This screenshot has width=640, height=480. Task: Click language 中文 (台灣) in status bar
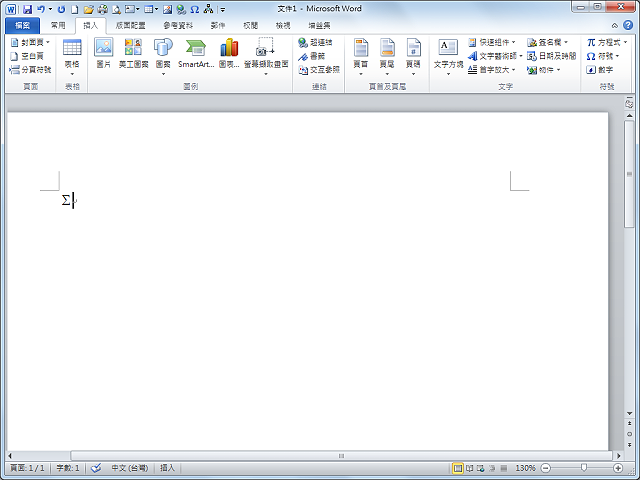(130, 468)
